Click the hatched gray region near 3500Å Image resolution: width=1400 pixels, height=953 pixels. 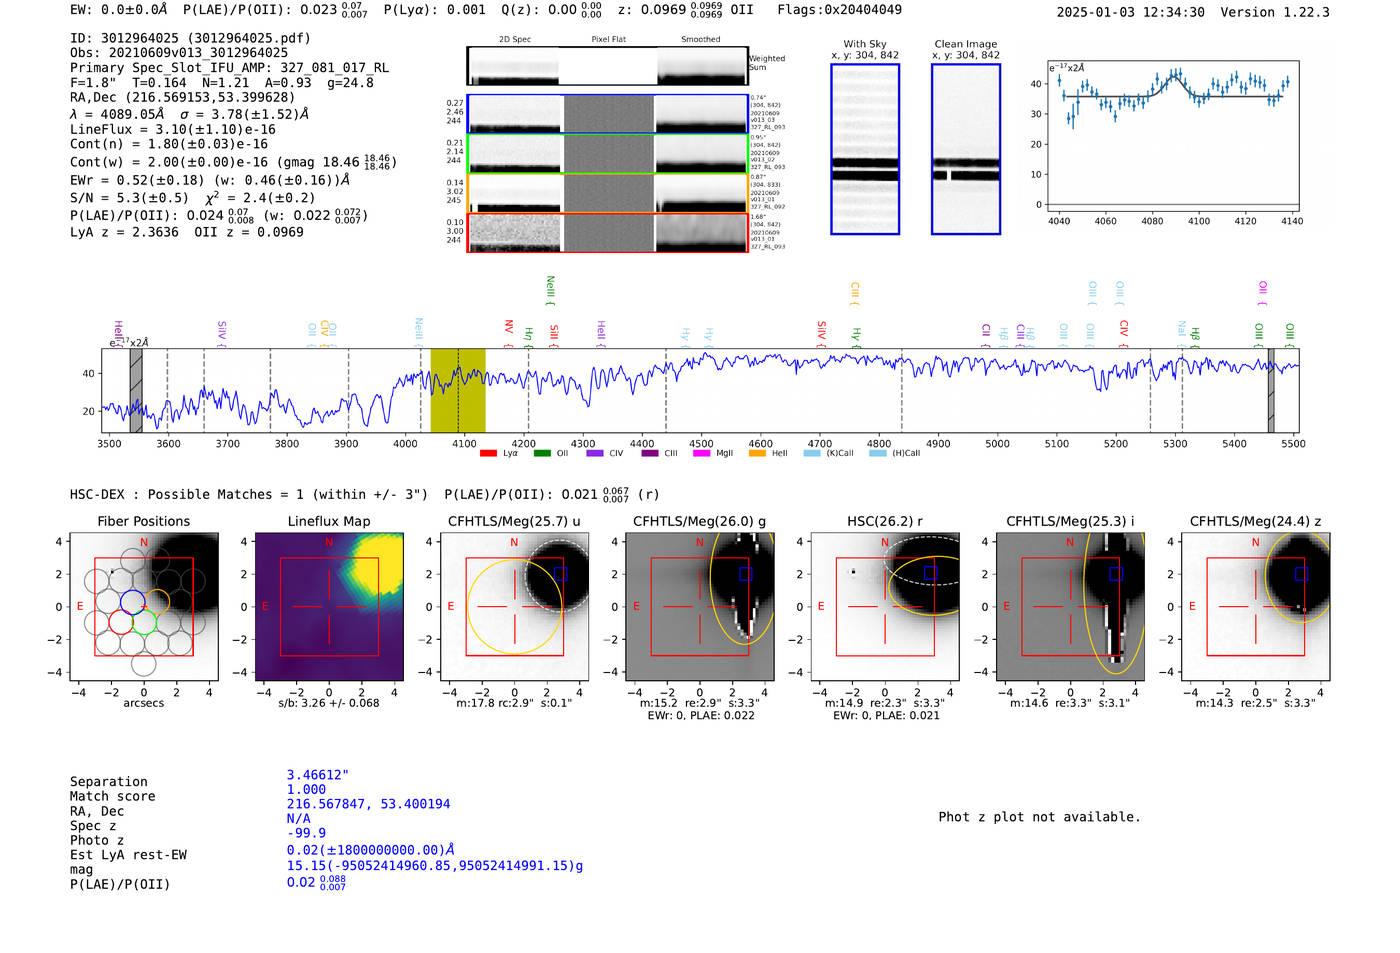(x=136, y=390)
